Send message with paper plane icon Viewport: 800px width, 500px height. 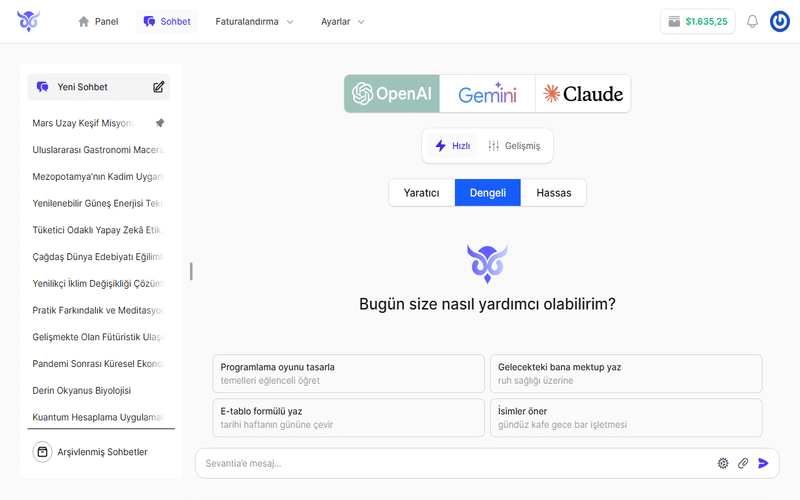point(764,463)
